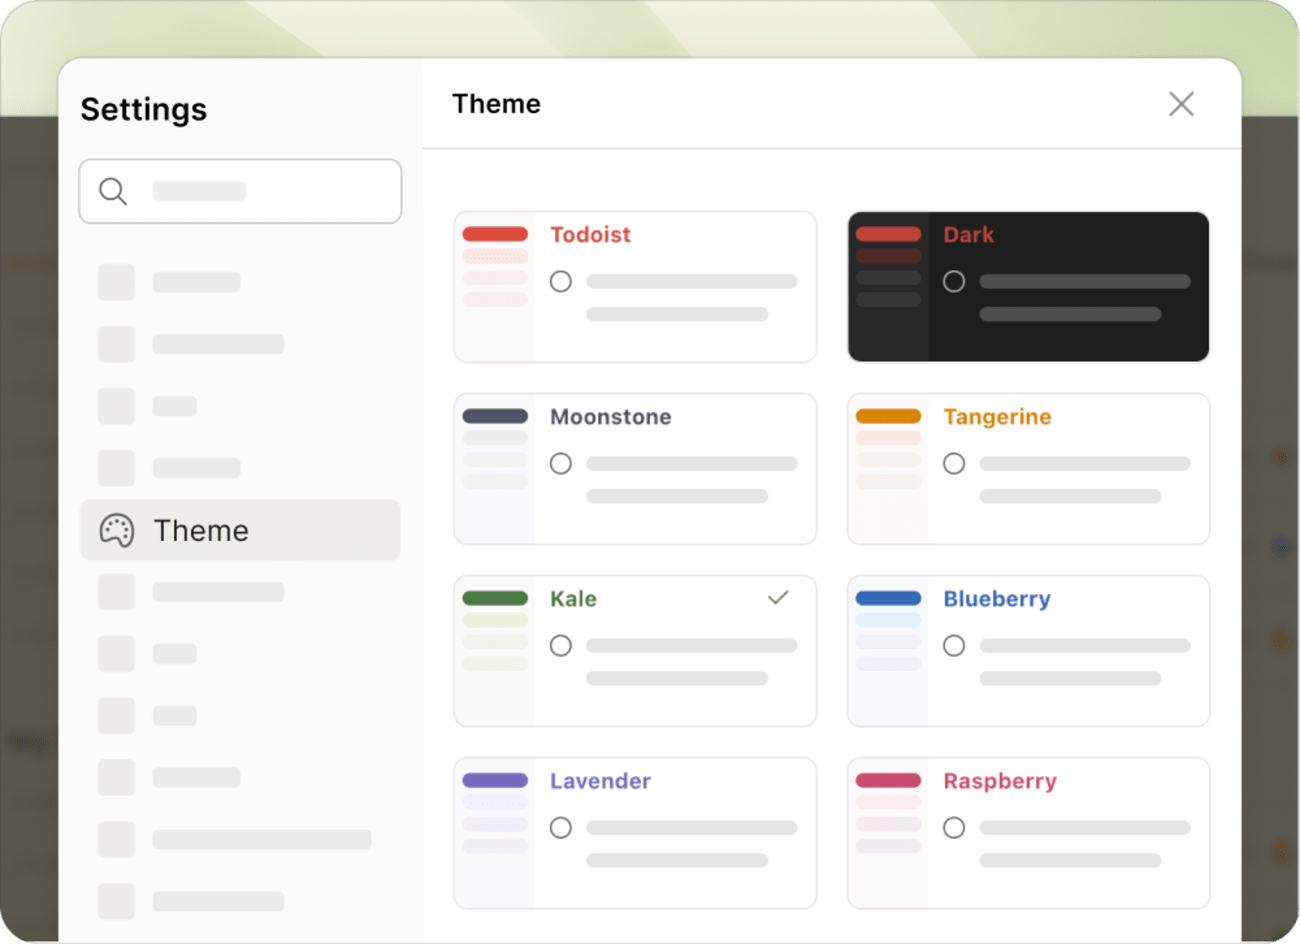The height and width of the screenshot is (944, 1300).
Task: Click the green checkmark on Kale theme
Action: [778, 597]
